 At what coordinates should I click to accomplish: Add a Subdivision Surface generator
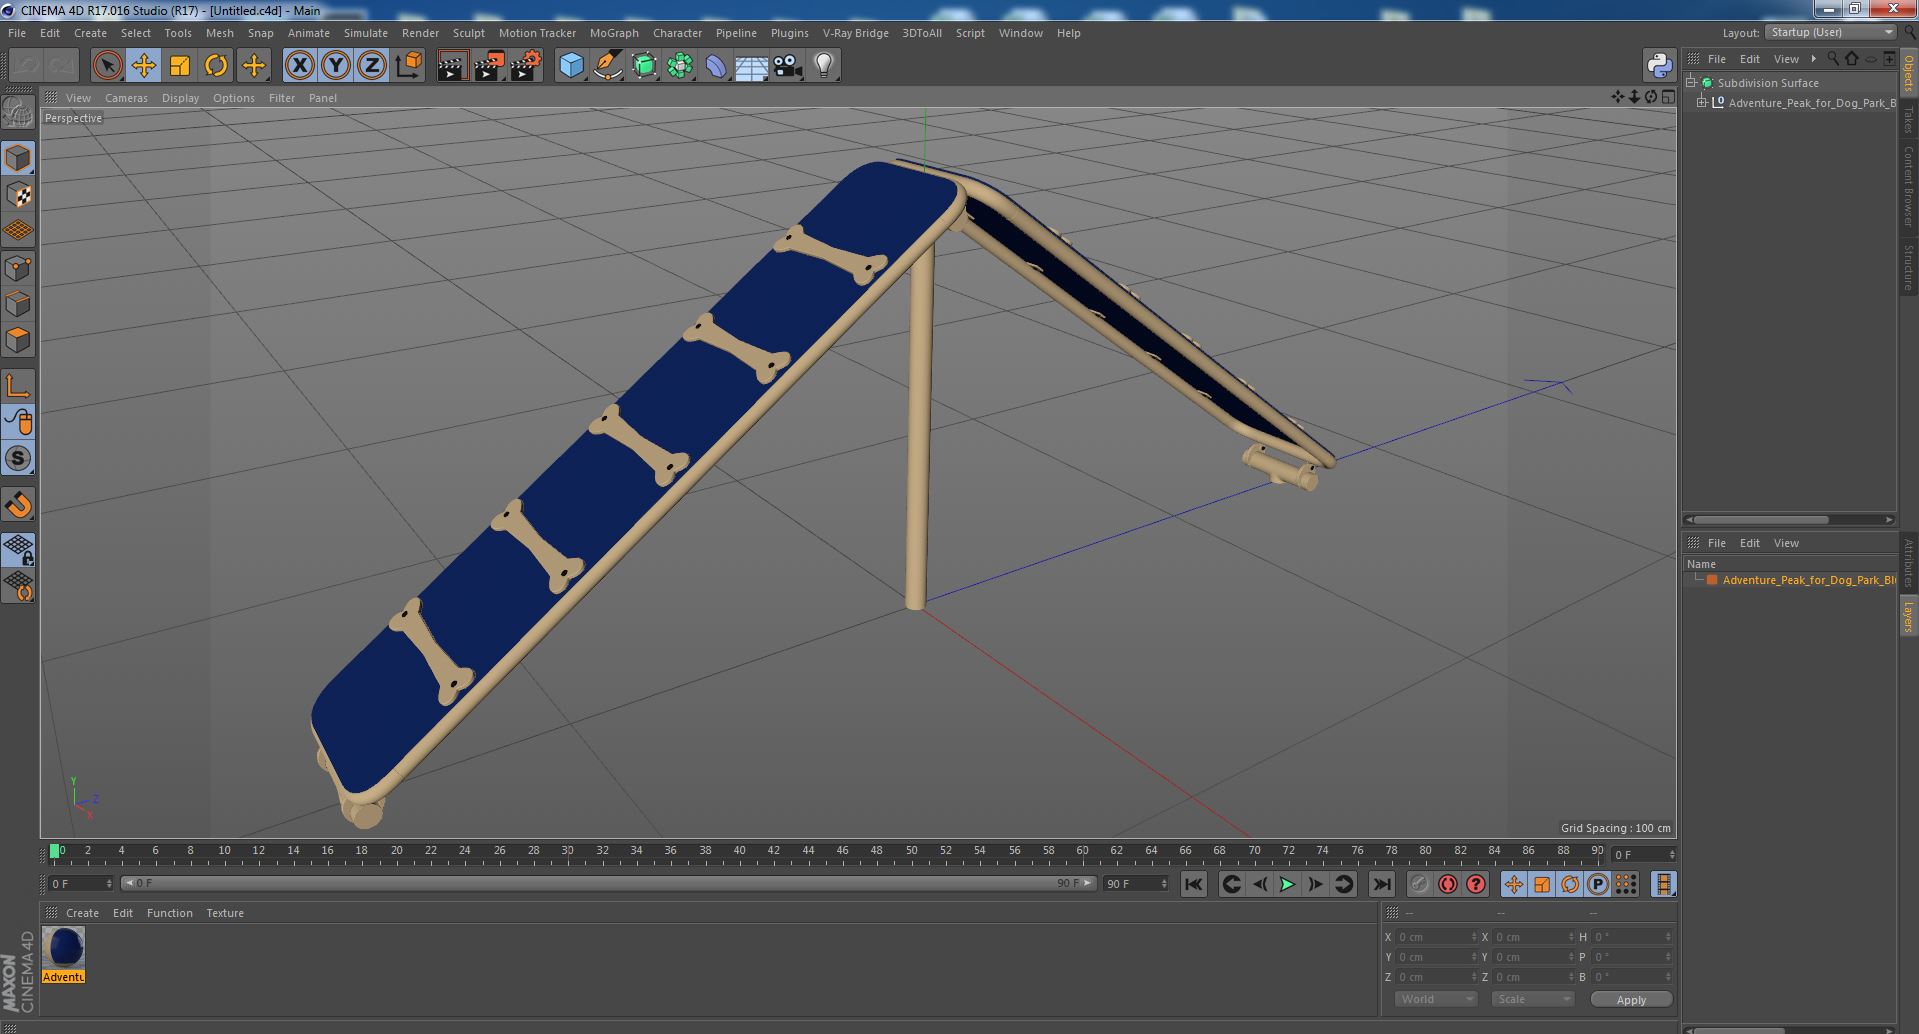[x=644, y=66]
